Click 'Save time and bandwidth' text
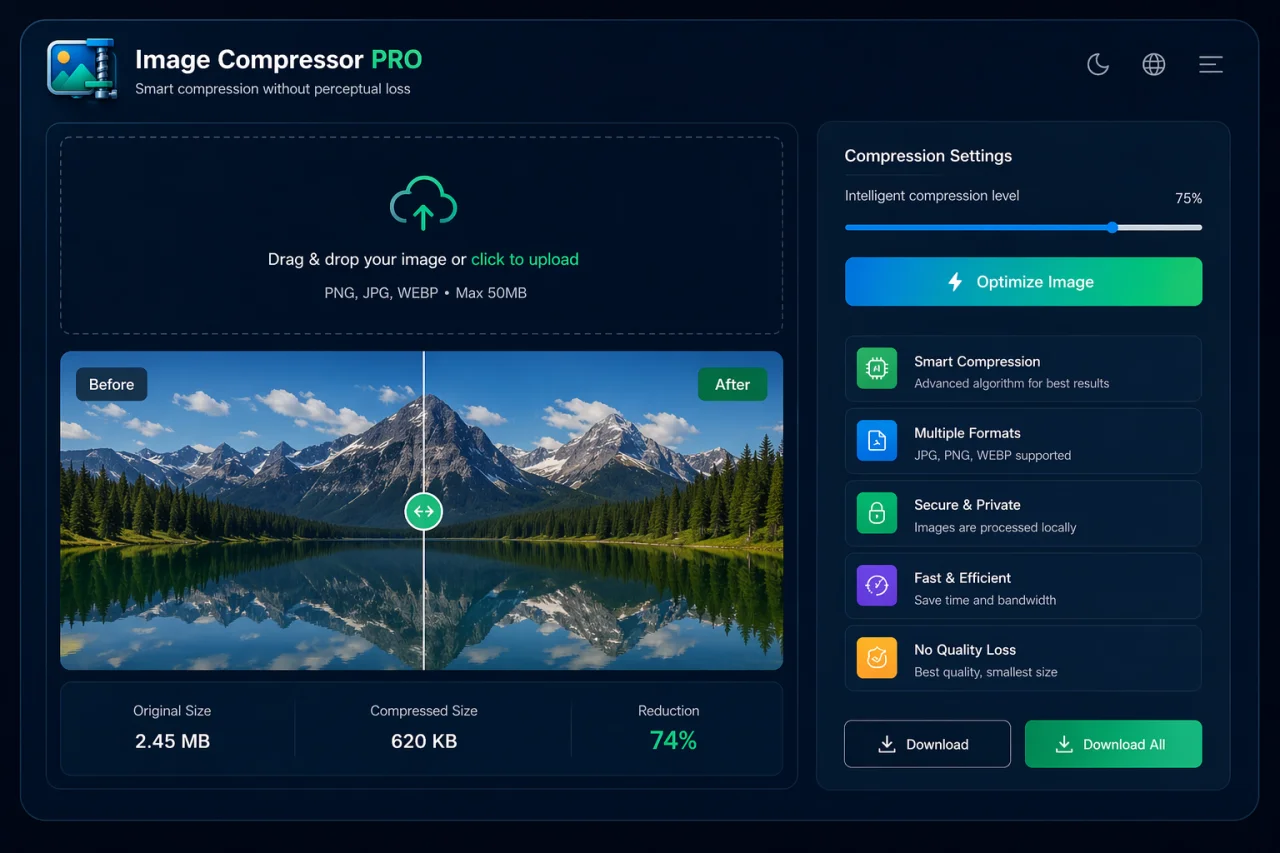1280x853 pixels. (985, 600)
